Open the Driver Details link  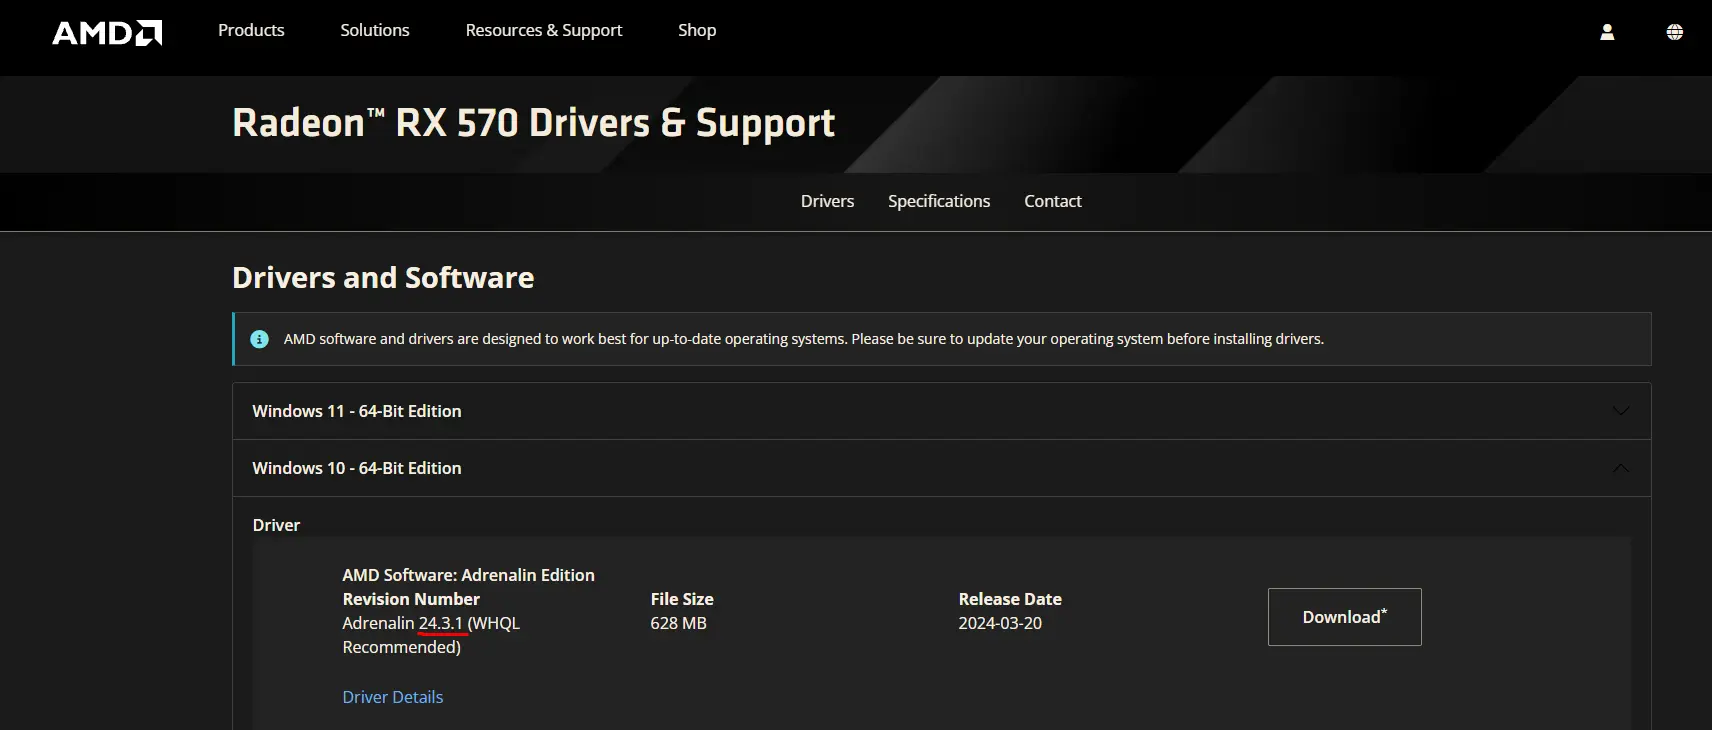393,697
